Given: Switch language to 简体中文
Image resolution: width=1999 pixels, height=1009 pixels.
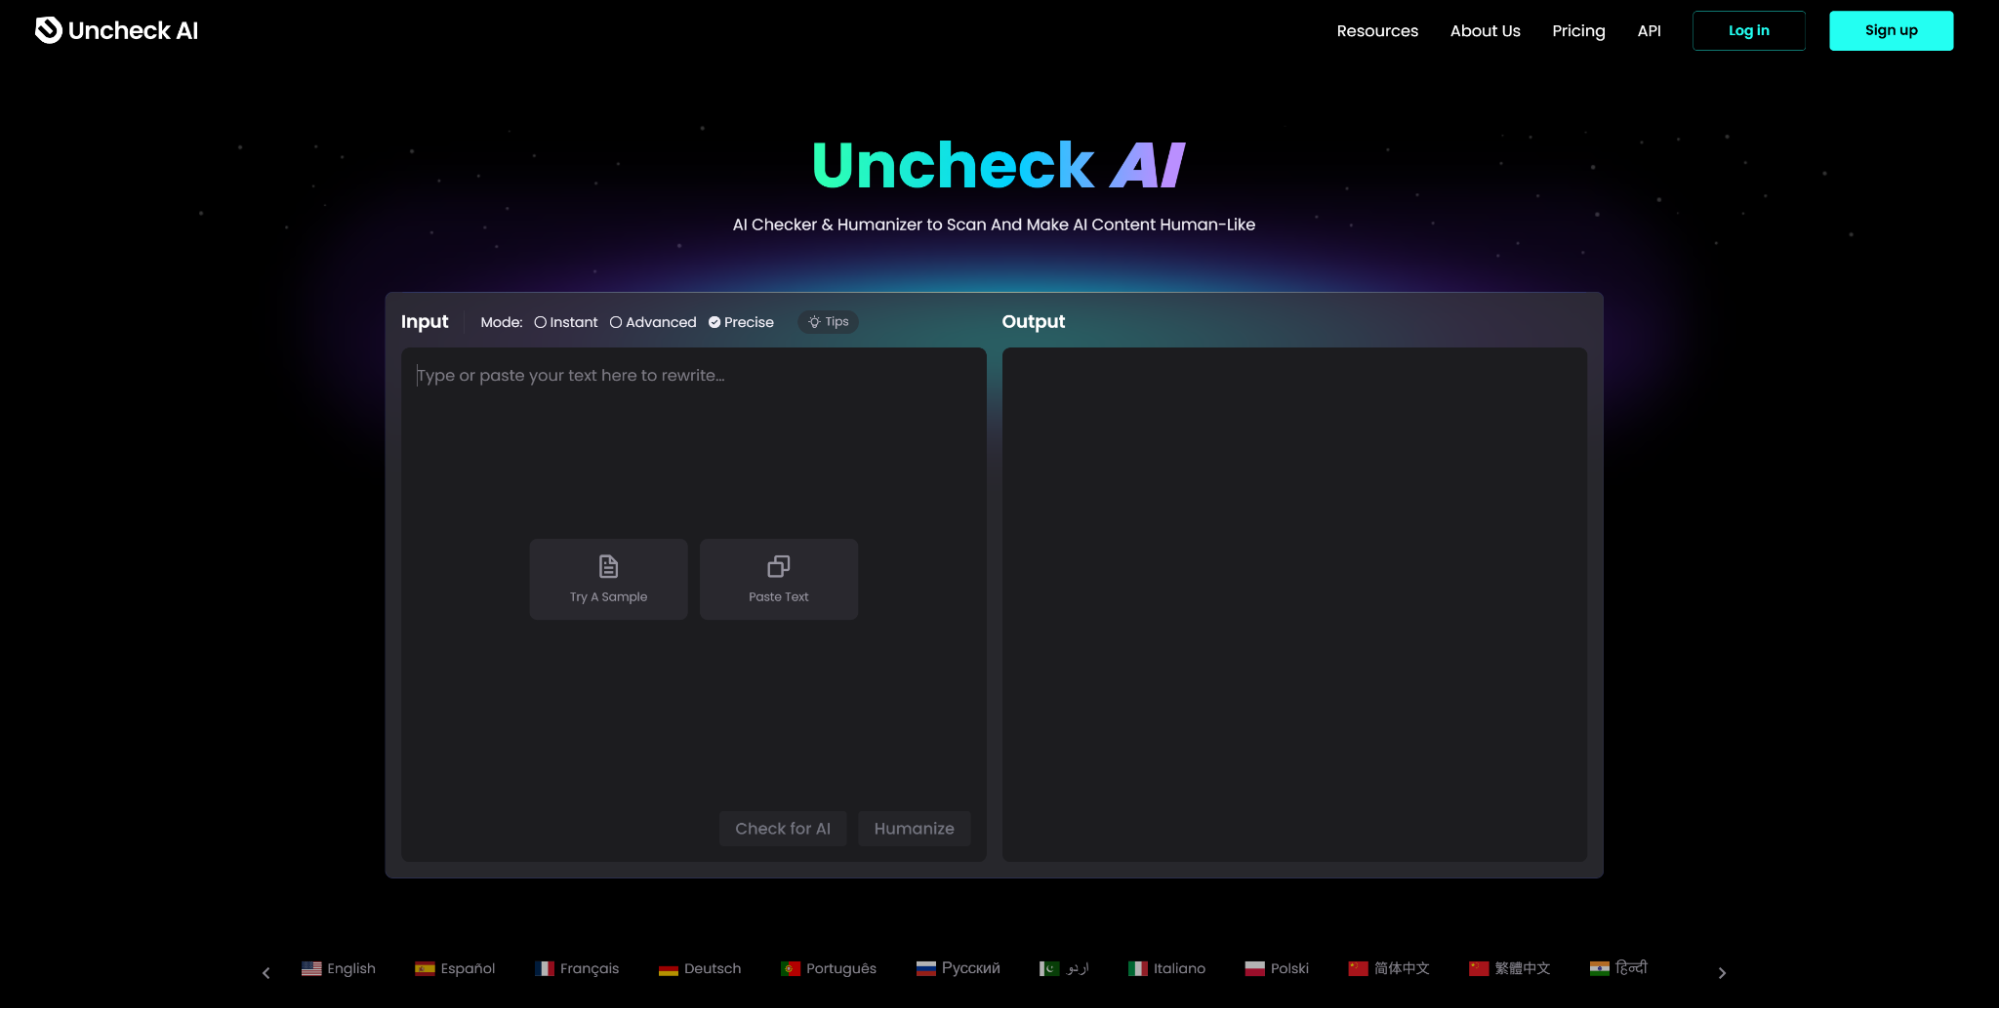Looking at the screenshot, I should pos(1389,968).
